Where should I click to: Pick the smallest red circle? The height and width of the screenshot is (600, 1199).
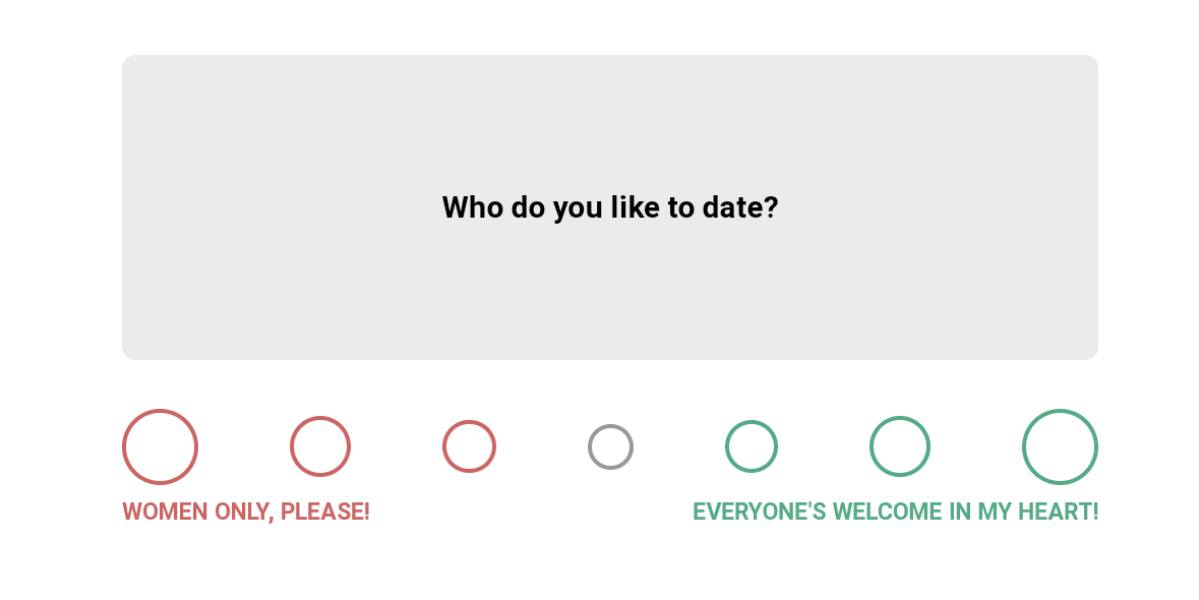click(469, 446)
